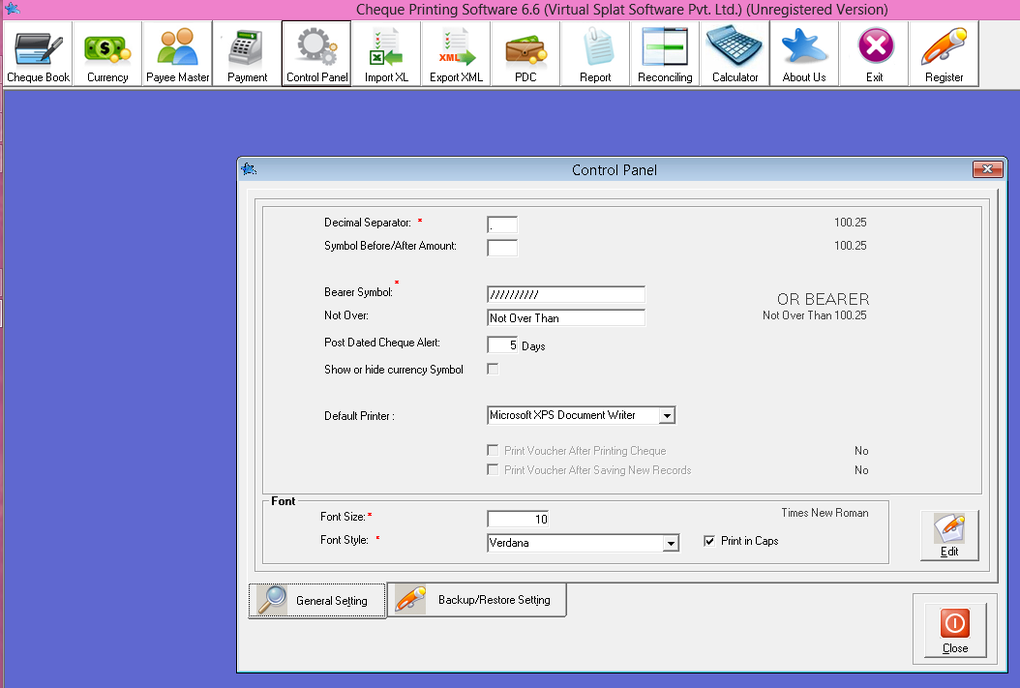
Task: Launch Export XML tool
Action: pos(455,53)
